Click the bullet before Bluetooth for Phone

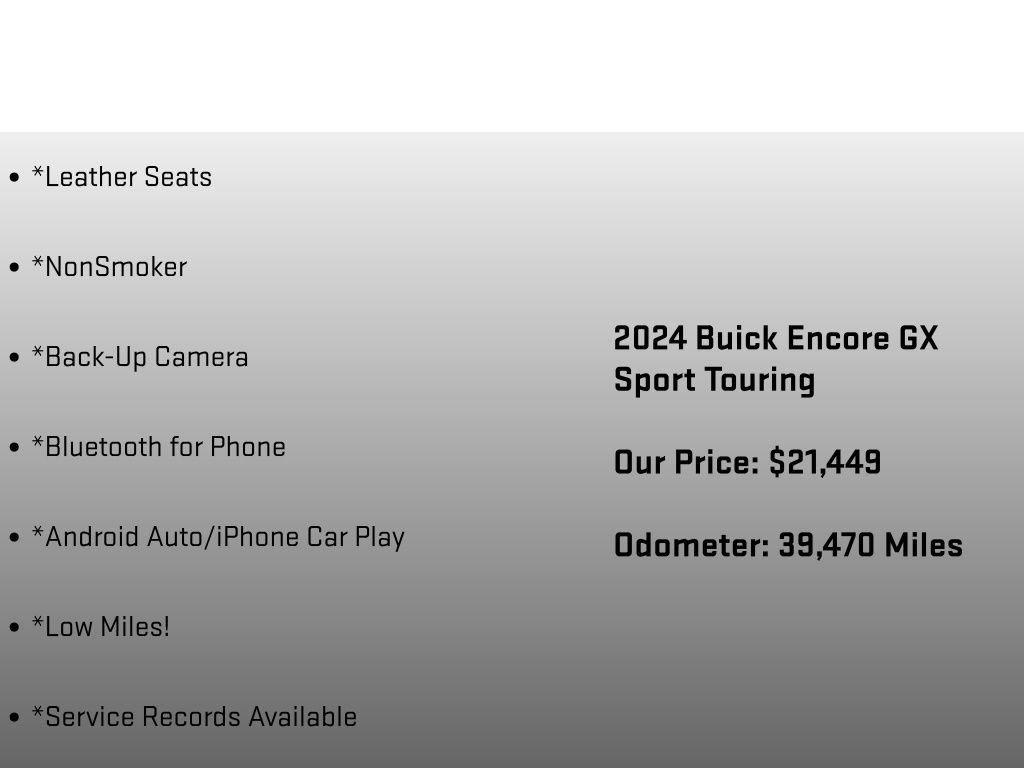(x=14, y=448)
